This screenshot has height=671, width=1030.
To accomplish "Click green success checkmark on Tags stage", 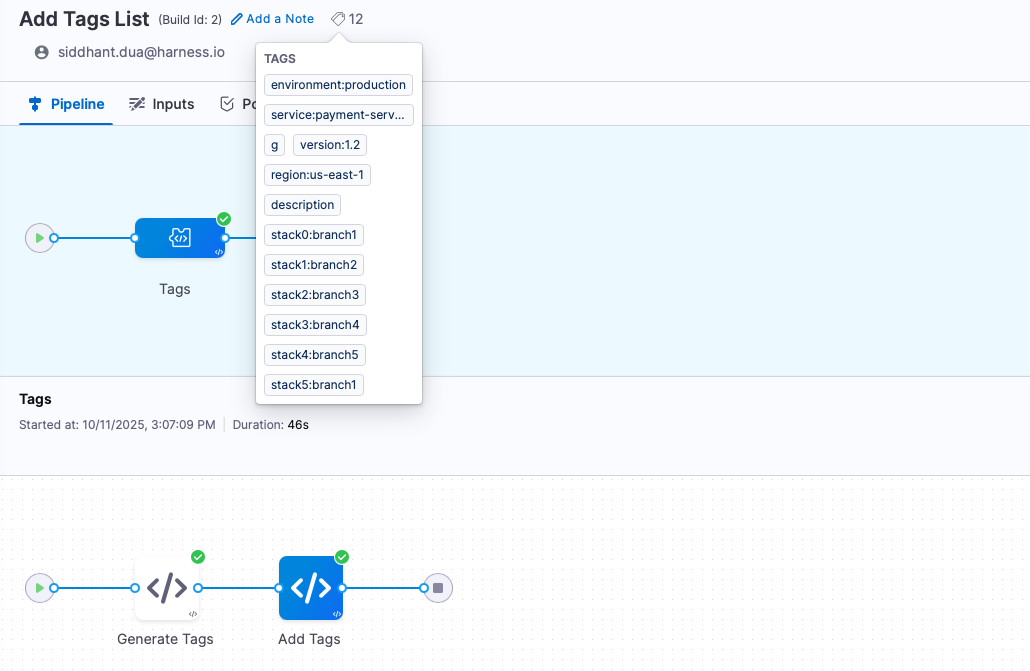I will click(224, 219).
